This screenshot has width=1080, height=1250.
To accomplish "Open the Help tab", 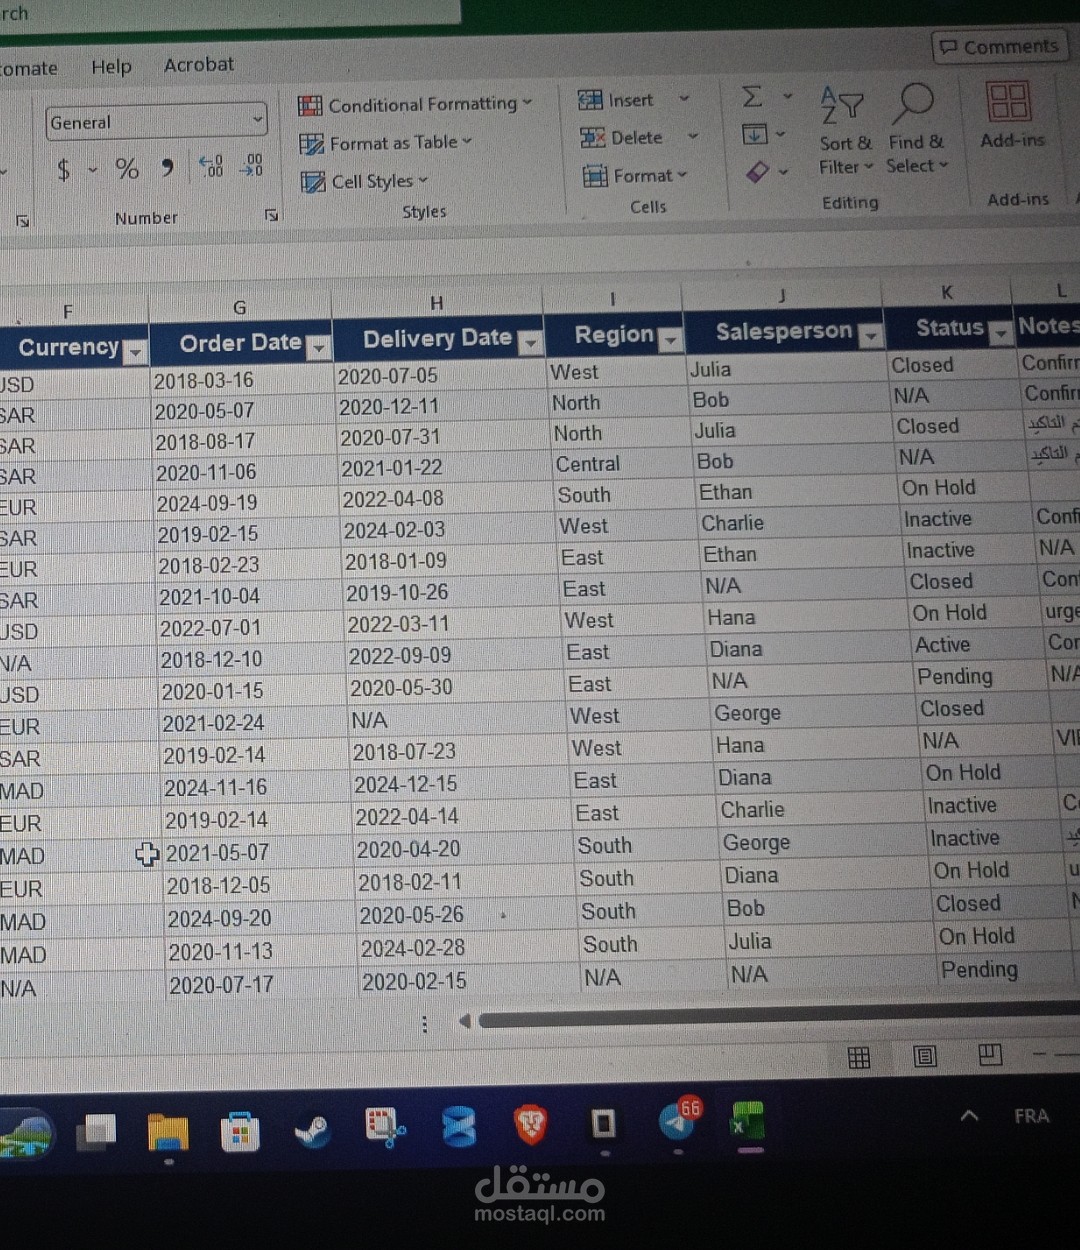I will pos(111,67).
